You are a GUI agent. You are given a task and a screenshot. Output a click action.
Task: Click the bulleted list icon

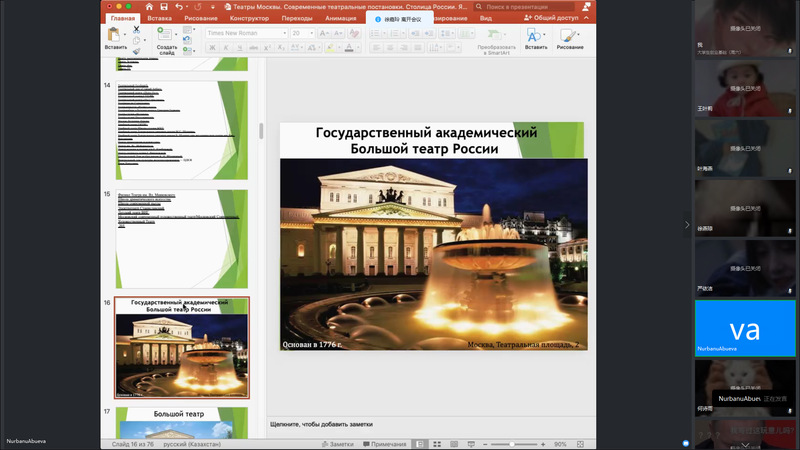(x=374, y=33)
